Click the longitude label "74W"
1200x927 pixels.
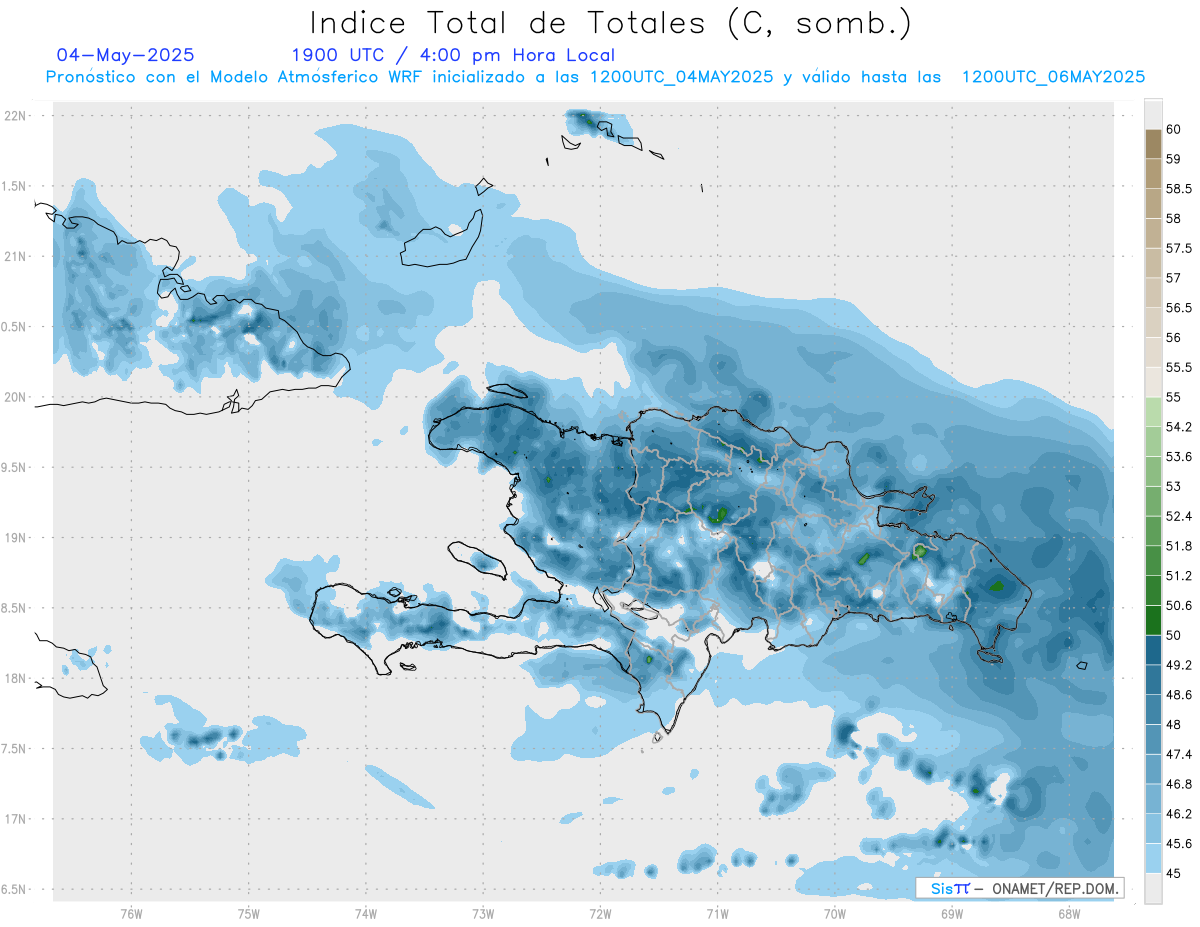tap(365, 913)
